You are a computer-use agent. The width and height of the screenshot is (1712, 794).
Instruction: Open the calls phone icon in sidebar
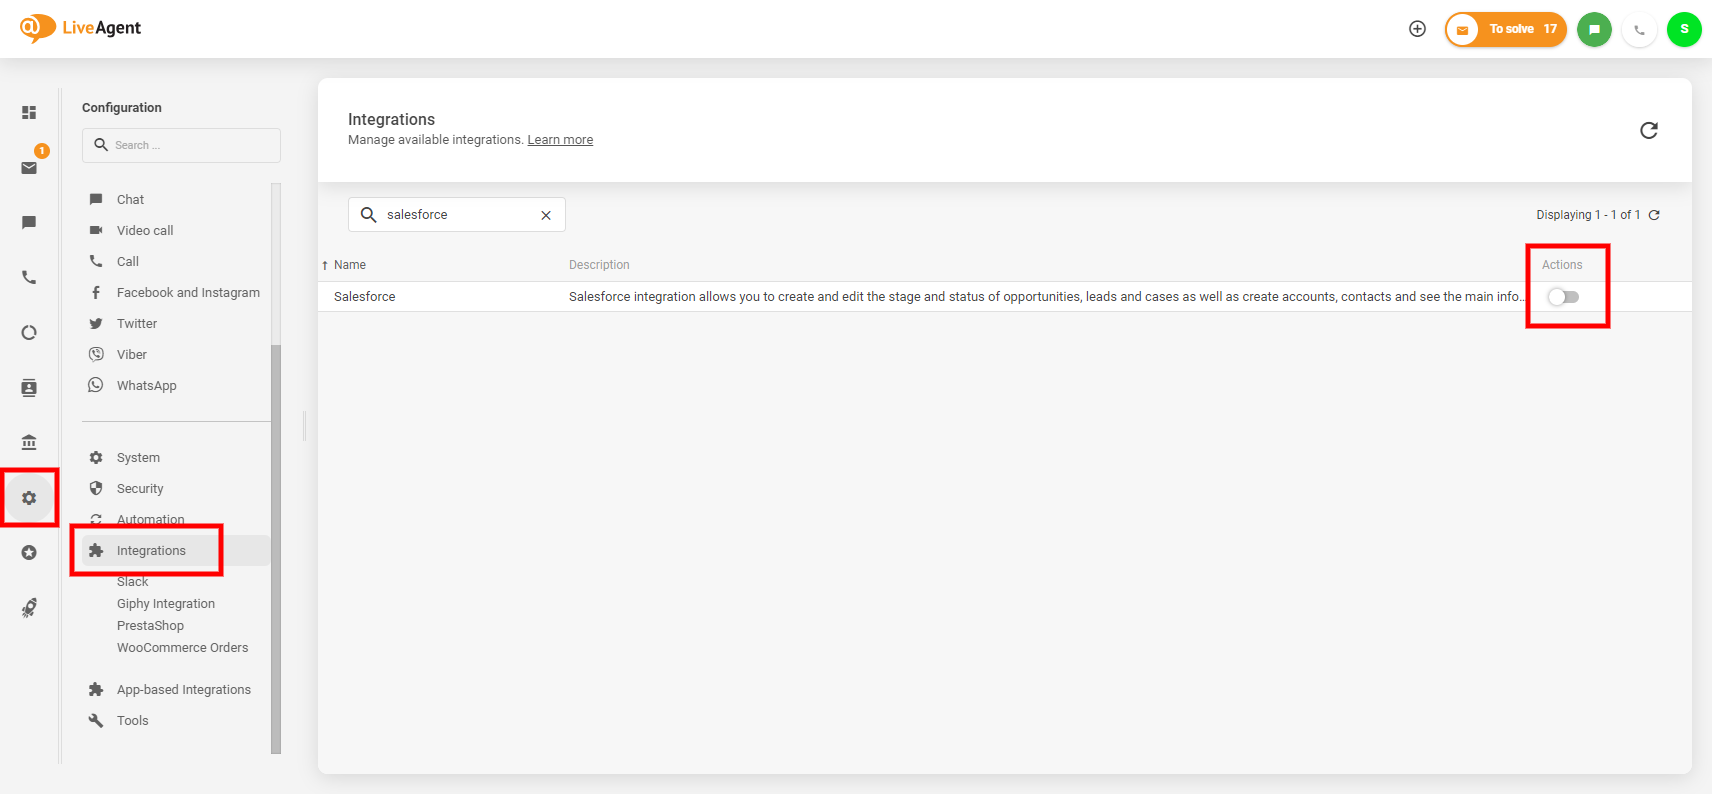click(x=29, y=277)
